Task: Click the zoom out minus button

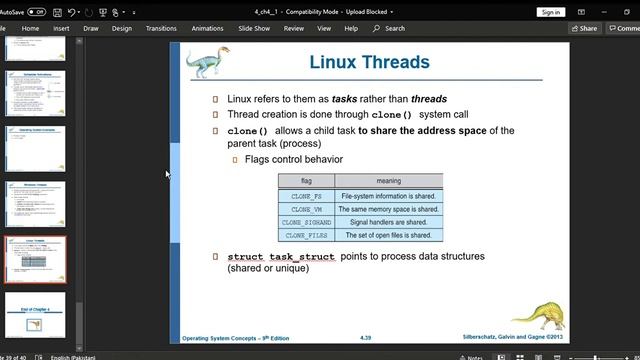Action: tap(571, 358)
